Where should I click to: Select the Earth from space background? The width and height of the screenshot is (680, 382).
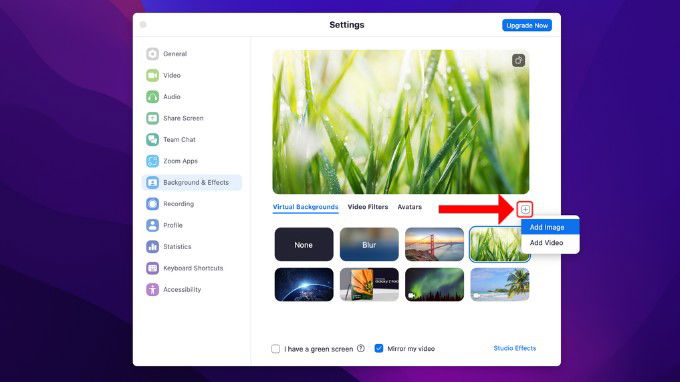pos(304,284)
